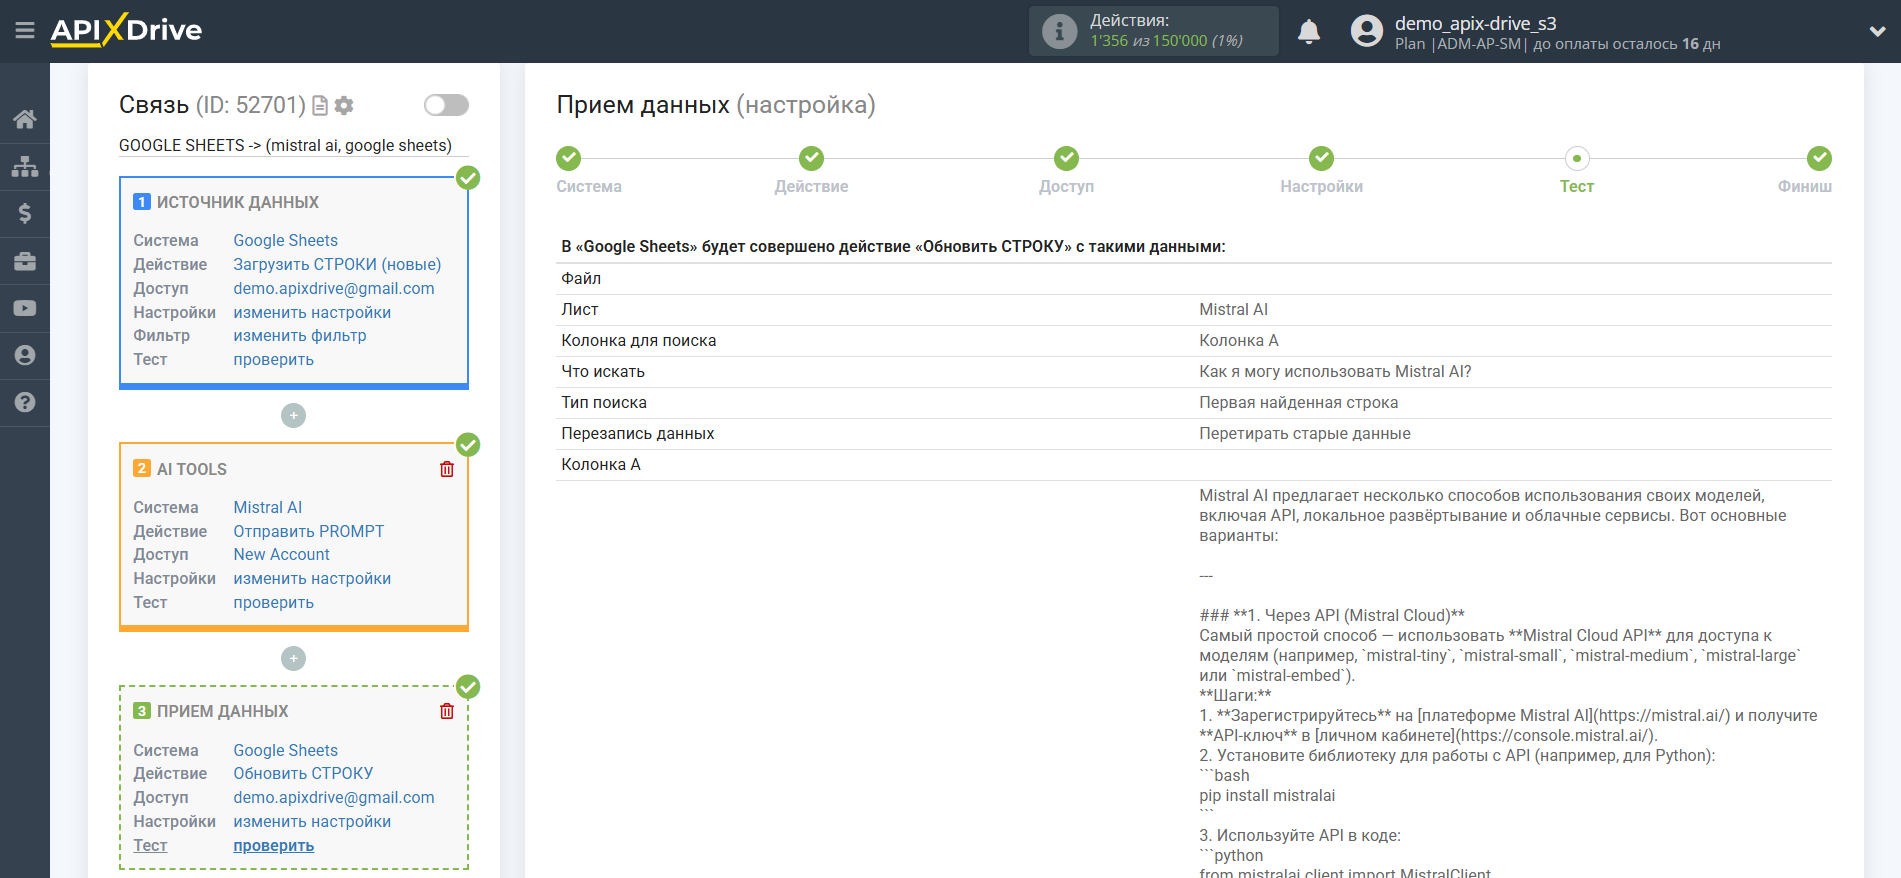Open Отправить PROMPT action link
The height and width of the screenshot is (878, 1901).
[308, 531]
